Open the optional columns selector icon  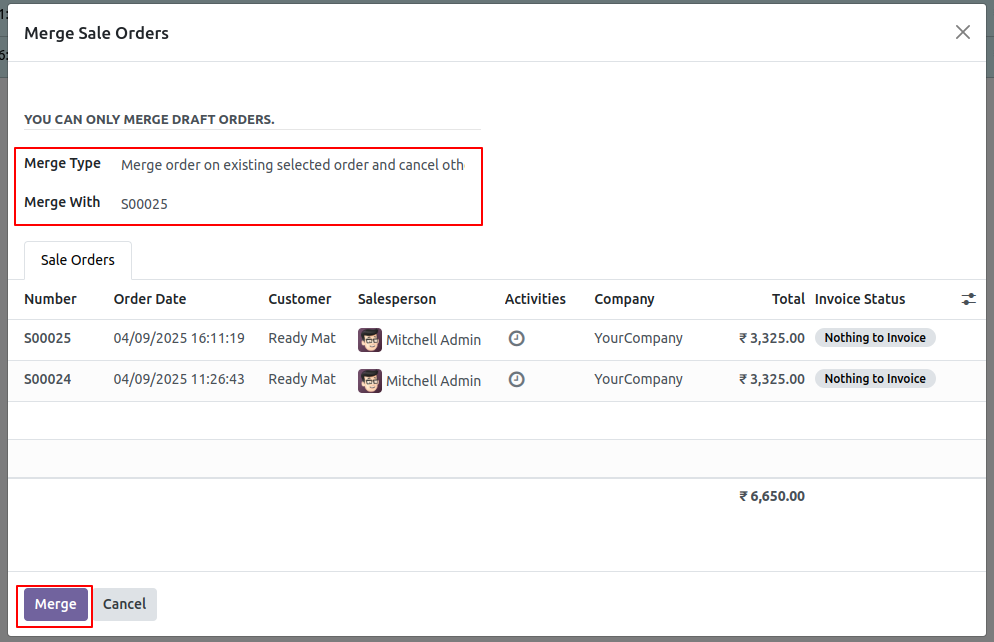point(968,299)
